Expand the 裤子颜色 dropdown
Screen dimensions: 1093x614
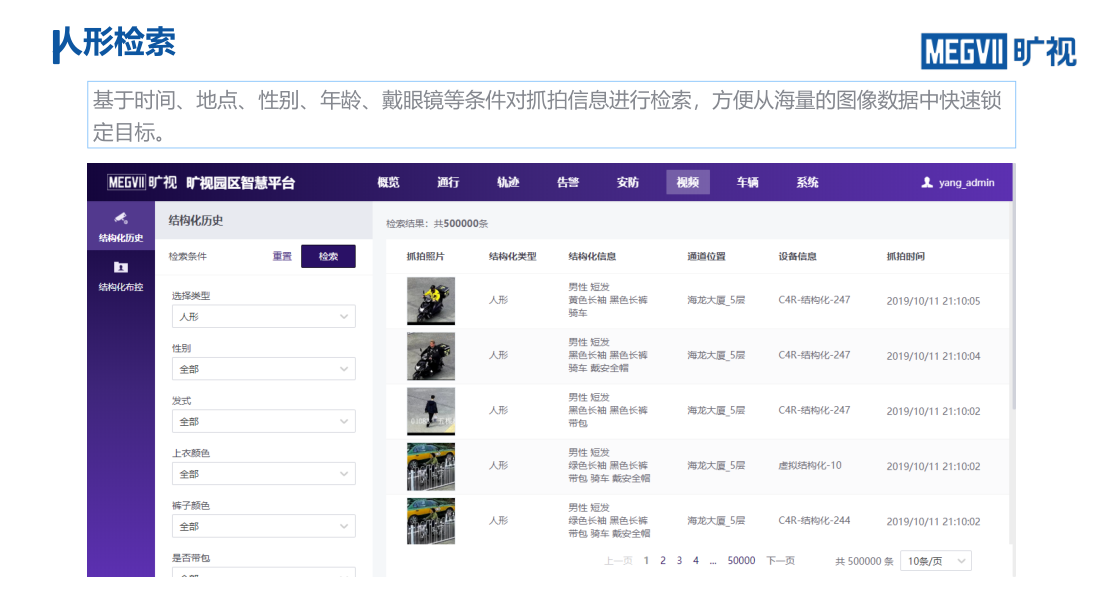click(263, 526)
